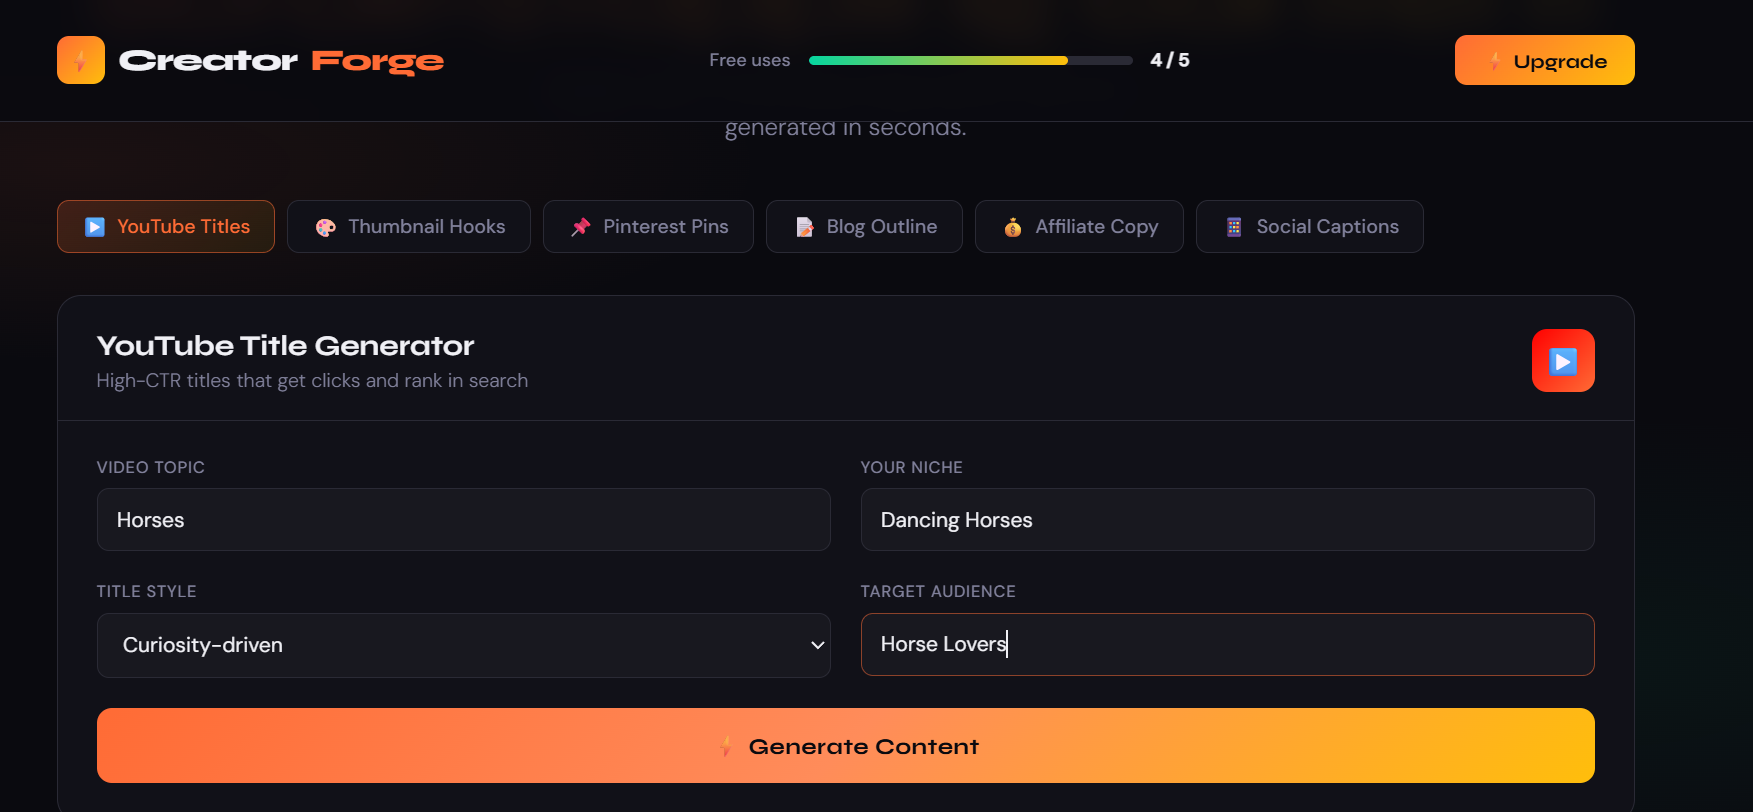Click the Upgrade button
This screenshot has height=812, width=1753.
tap(1544, 60)
